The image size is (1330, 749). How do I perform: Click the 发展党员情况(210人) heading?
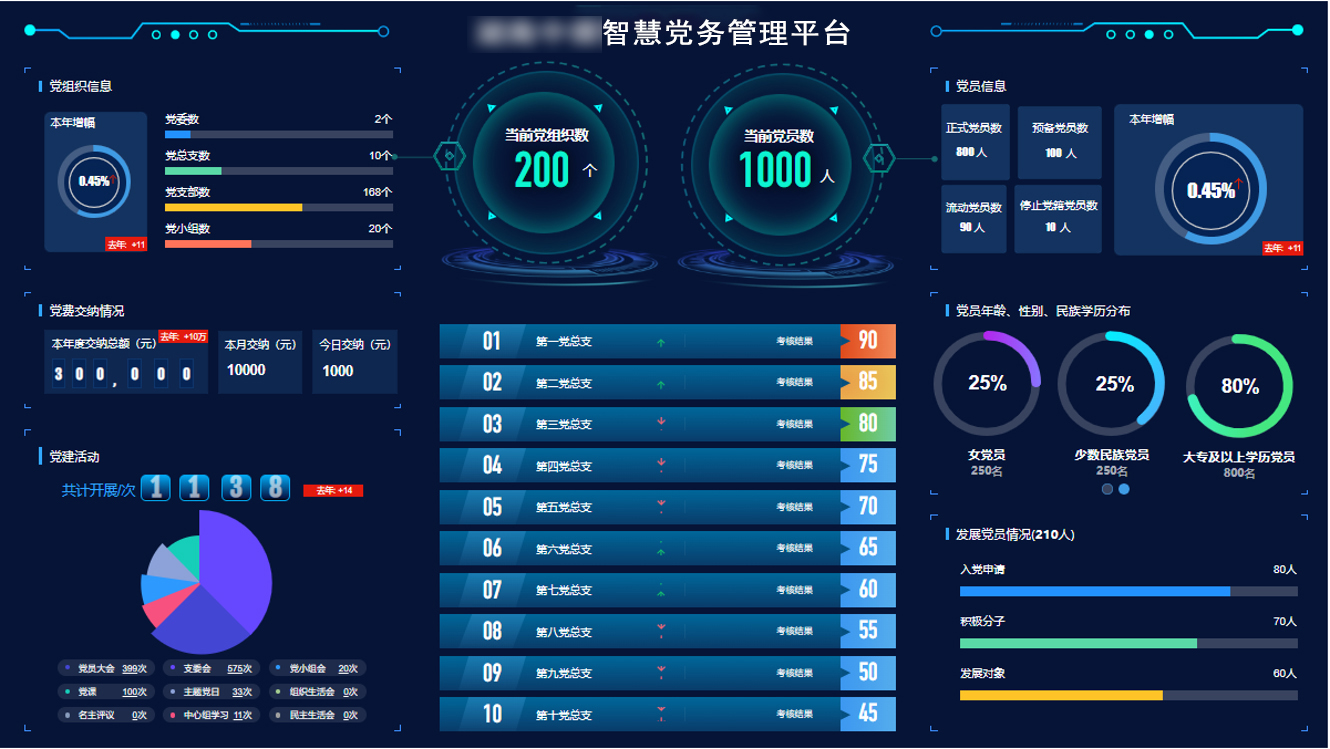1016,535
